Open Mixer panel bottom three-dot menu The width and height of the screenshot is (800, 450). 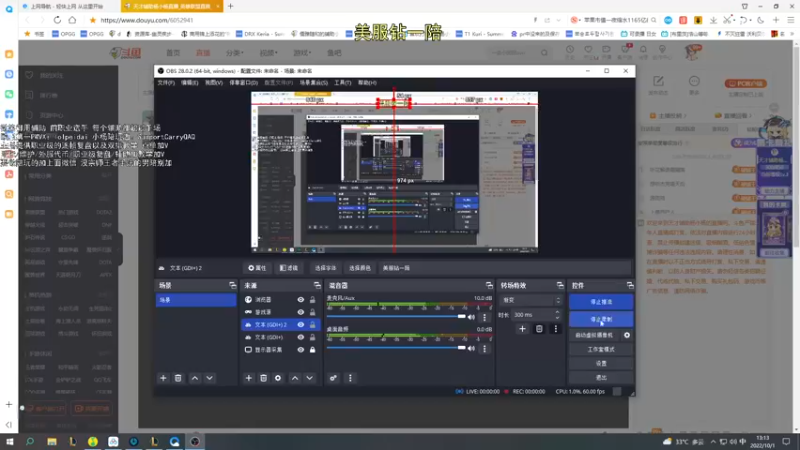tap(350, 378)
